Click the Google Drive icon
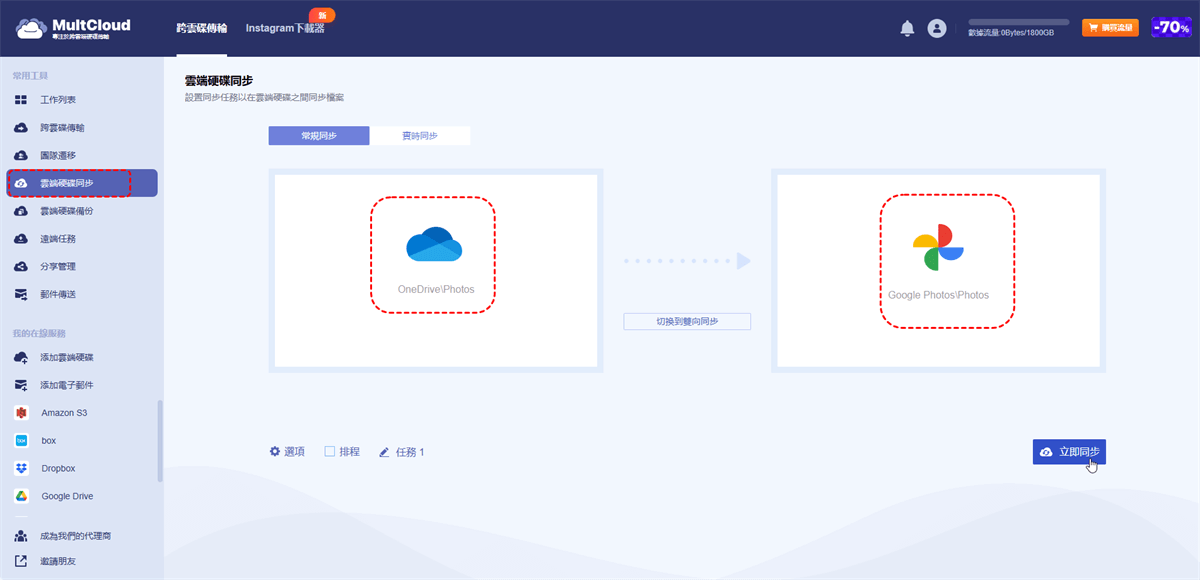1200x580 pixels. (20, 496)
